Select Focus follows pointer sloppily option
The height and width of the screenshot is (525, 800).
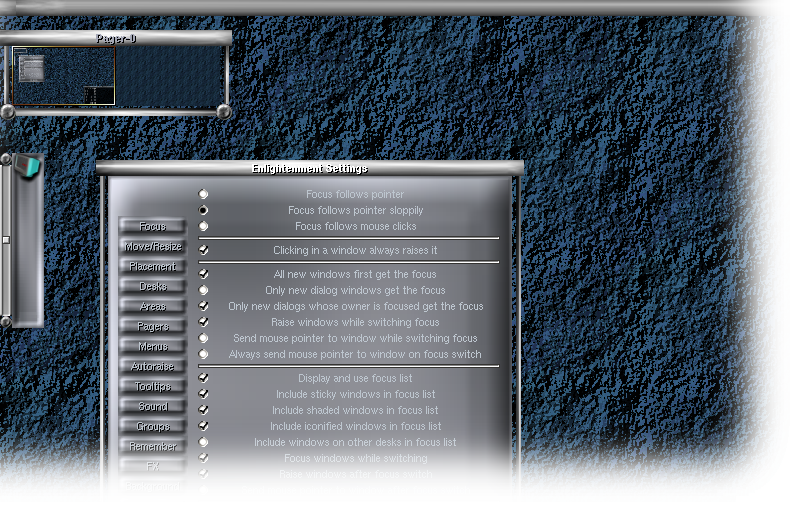(203, 210)
